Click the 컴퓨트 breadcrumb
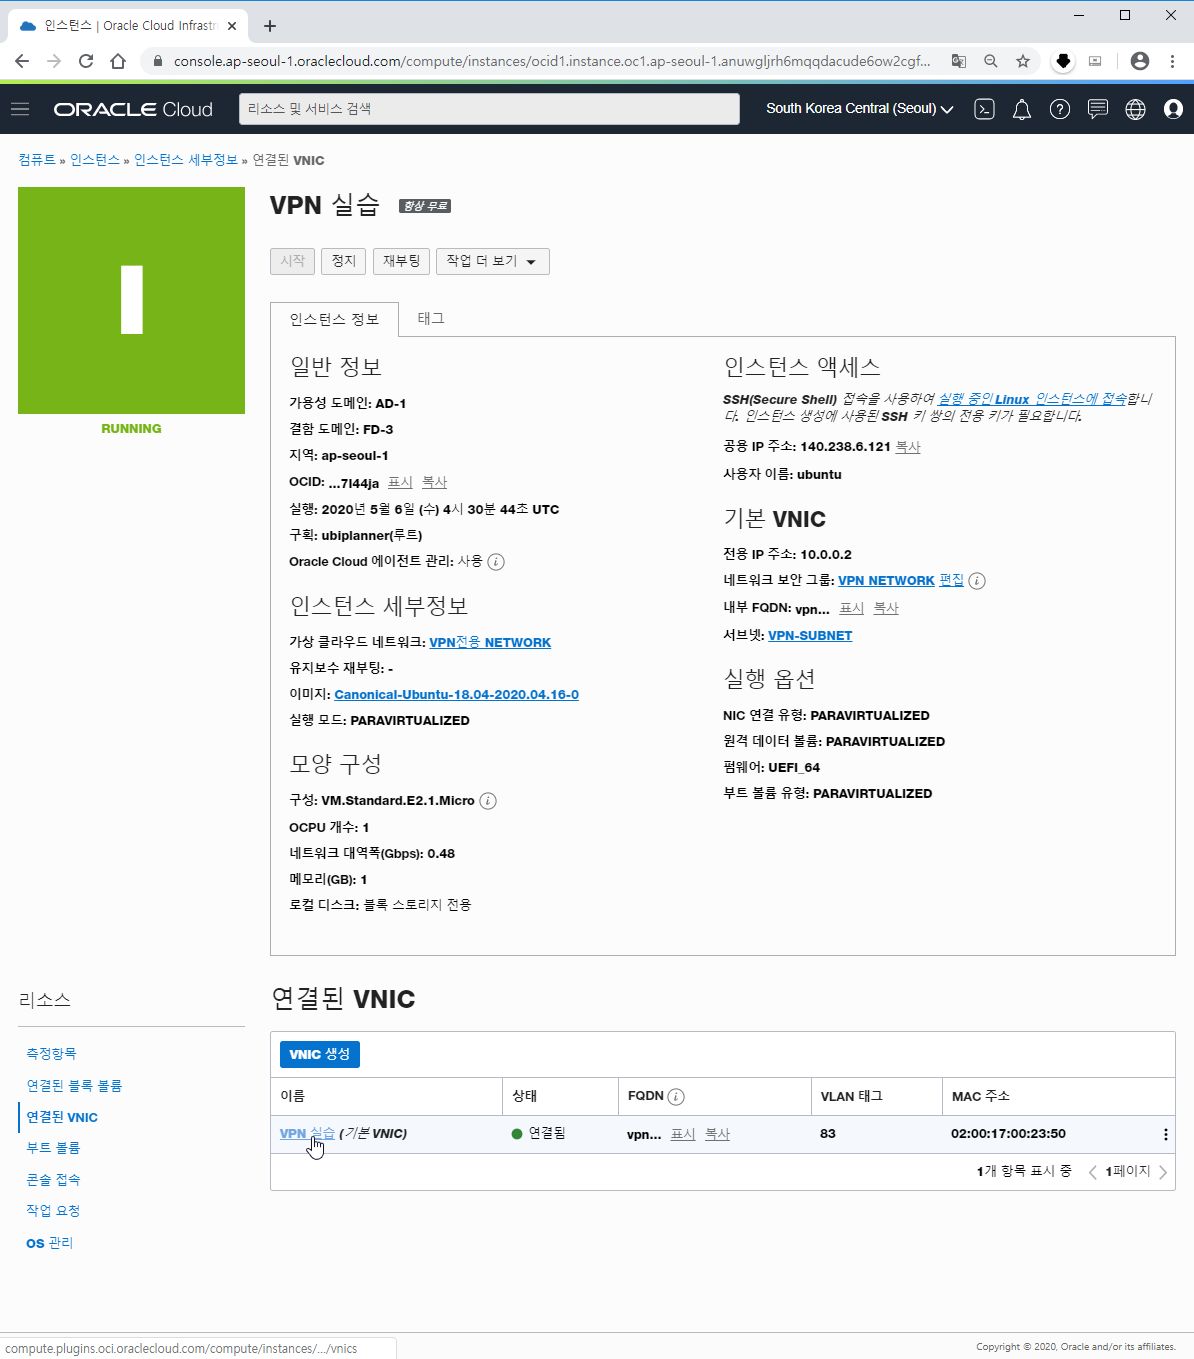 (37, 160)
